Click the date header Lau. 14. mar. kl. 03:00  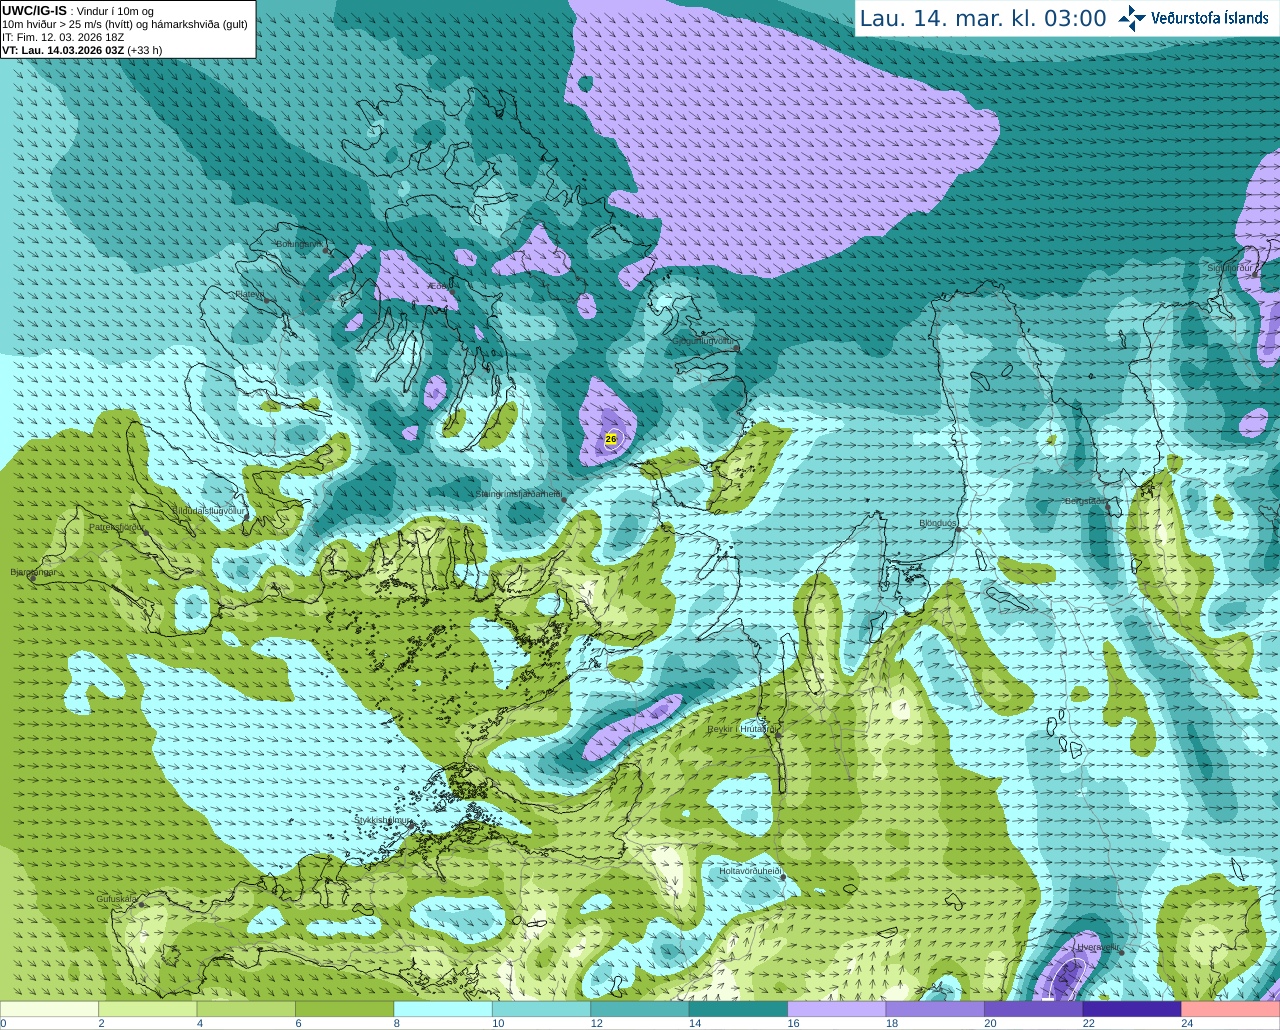tap(983, 19)
